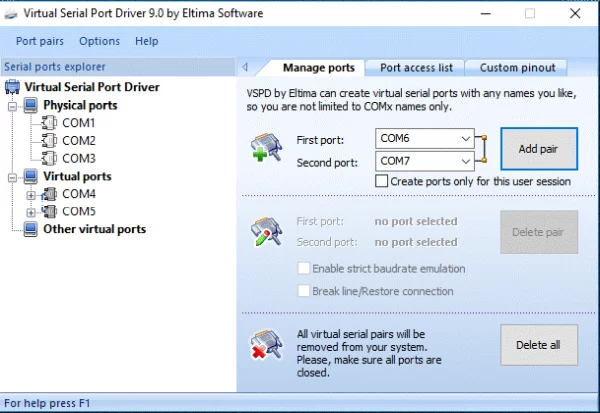This screenshot has height=413, width=600.
Task: Switch to the Custom pinout tab
Action: (517, 68)
